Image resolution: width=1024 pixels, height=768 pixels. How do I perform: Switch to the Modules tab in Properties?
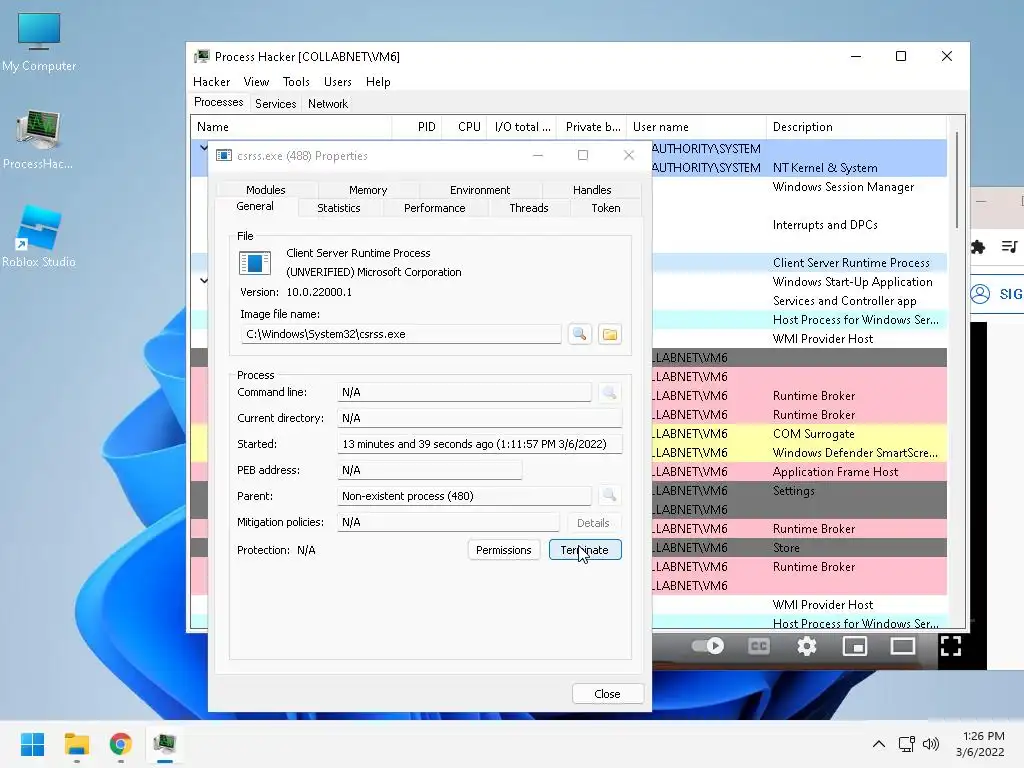[x=266, y=190]
